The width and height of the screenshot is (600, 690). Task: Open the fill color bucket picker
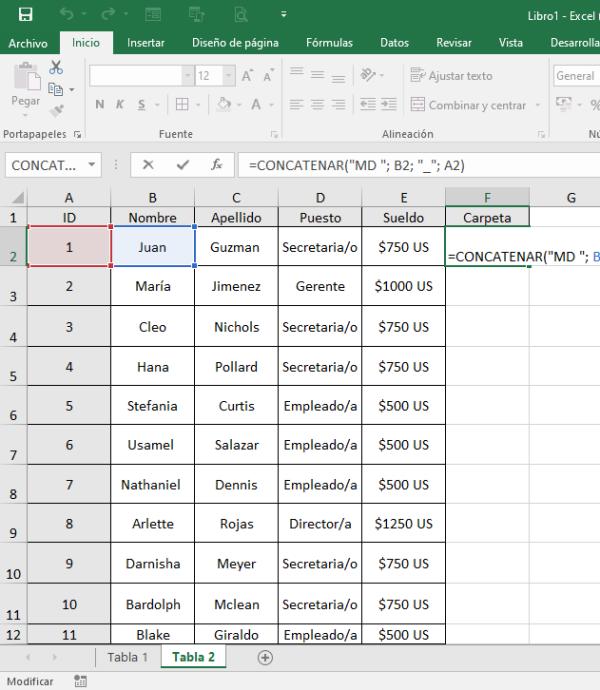click(x=224, y=105)
